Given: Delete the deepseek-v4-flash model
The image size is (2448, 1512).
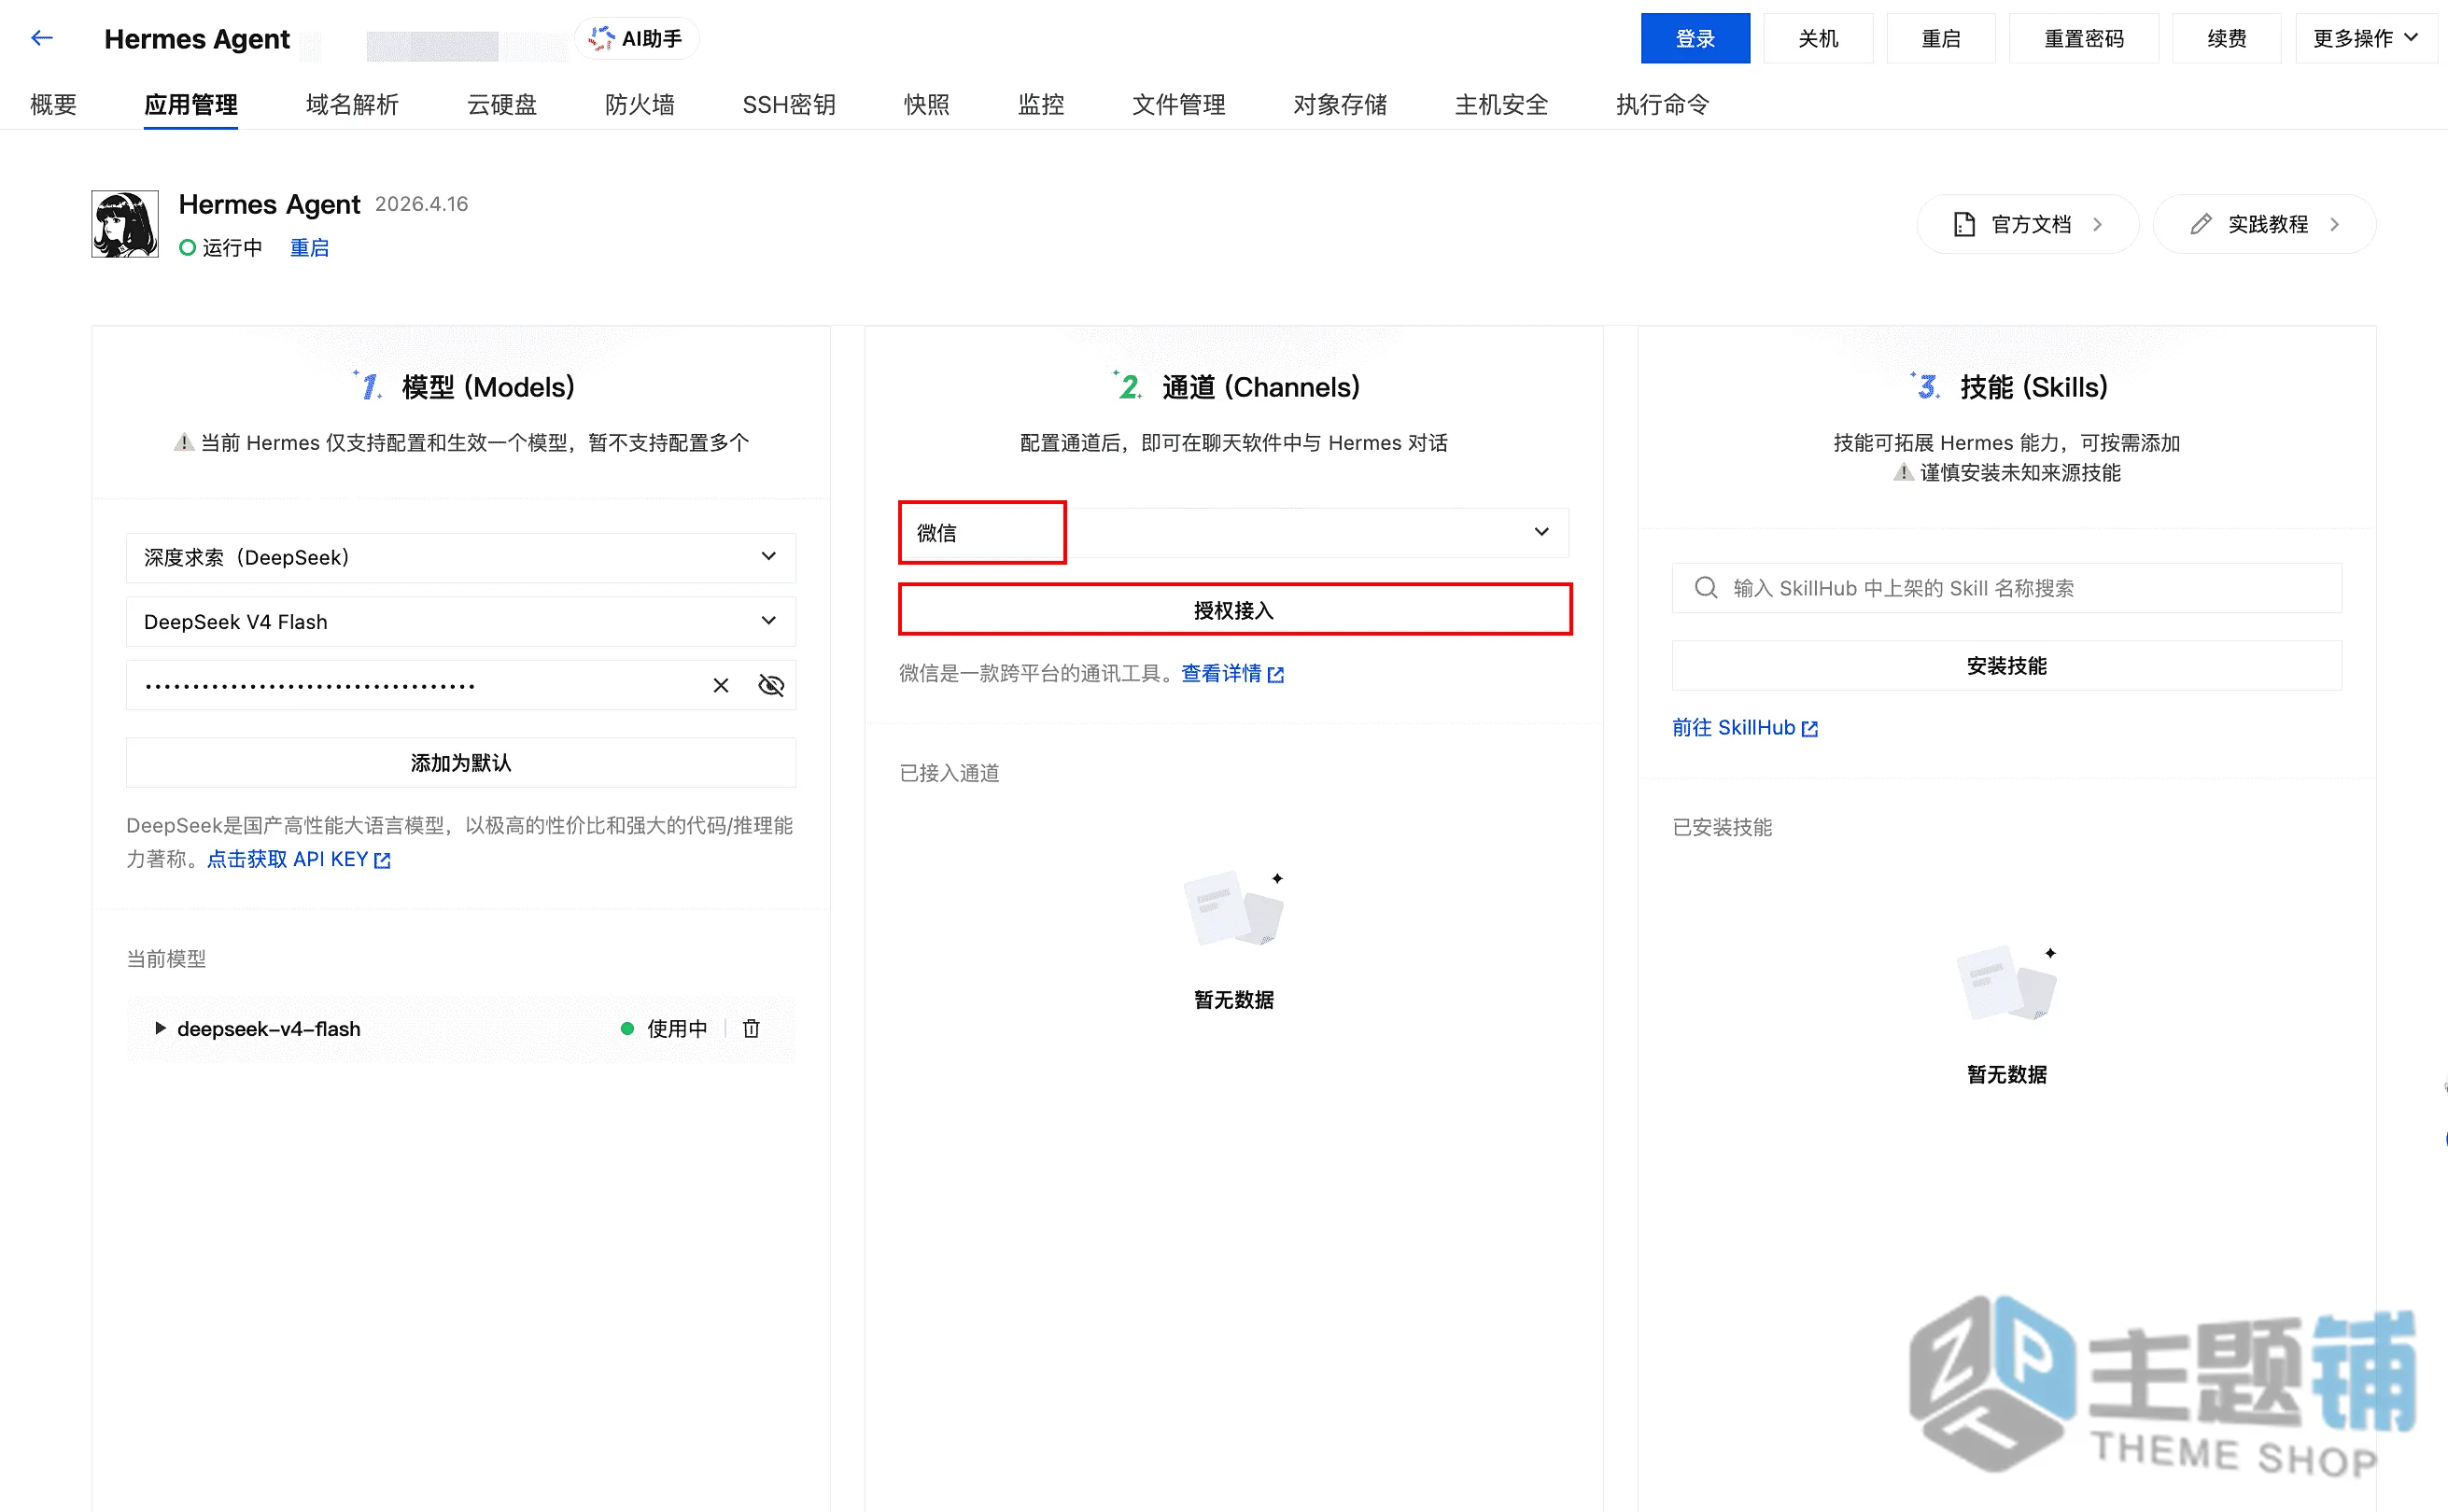Looking at the screenshot, I should coord(752,1028).
